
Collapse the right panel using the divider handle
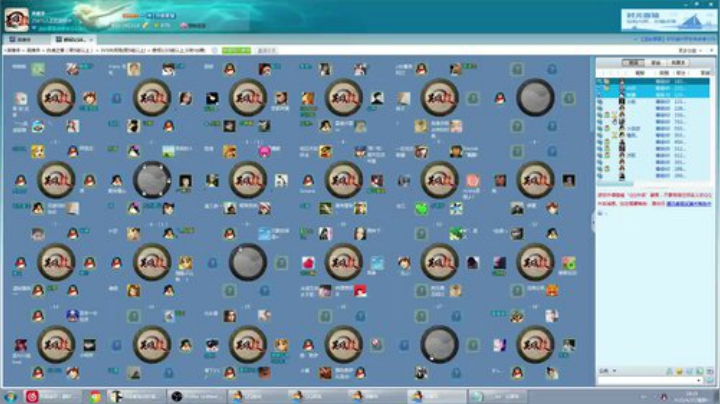[593, 223]
